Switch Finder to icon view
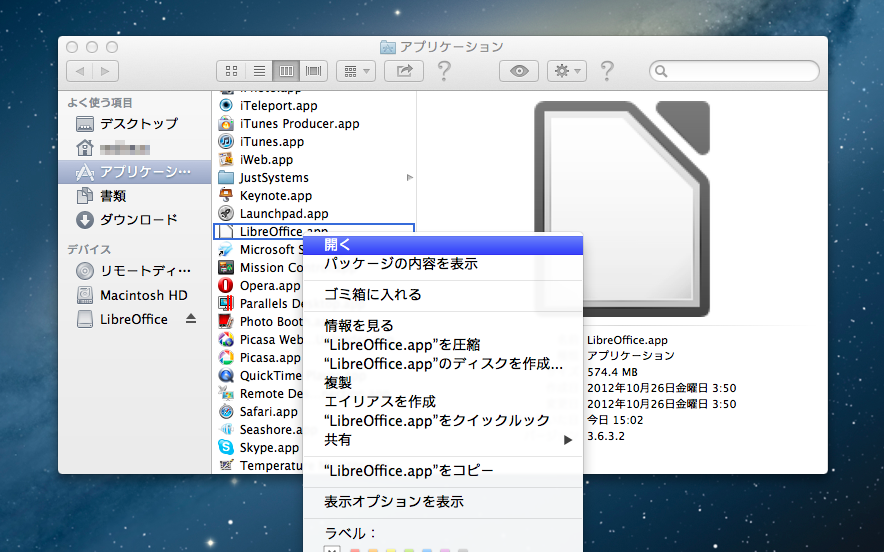 (231, 71)
